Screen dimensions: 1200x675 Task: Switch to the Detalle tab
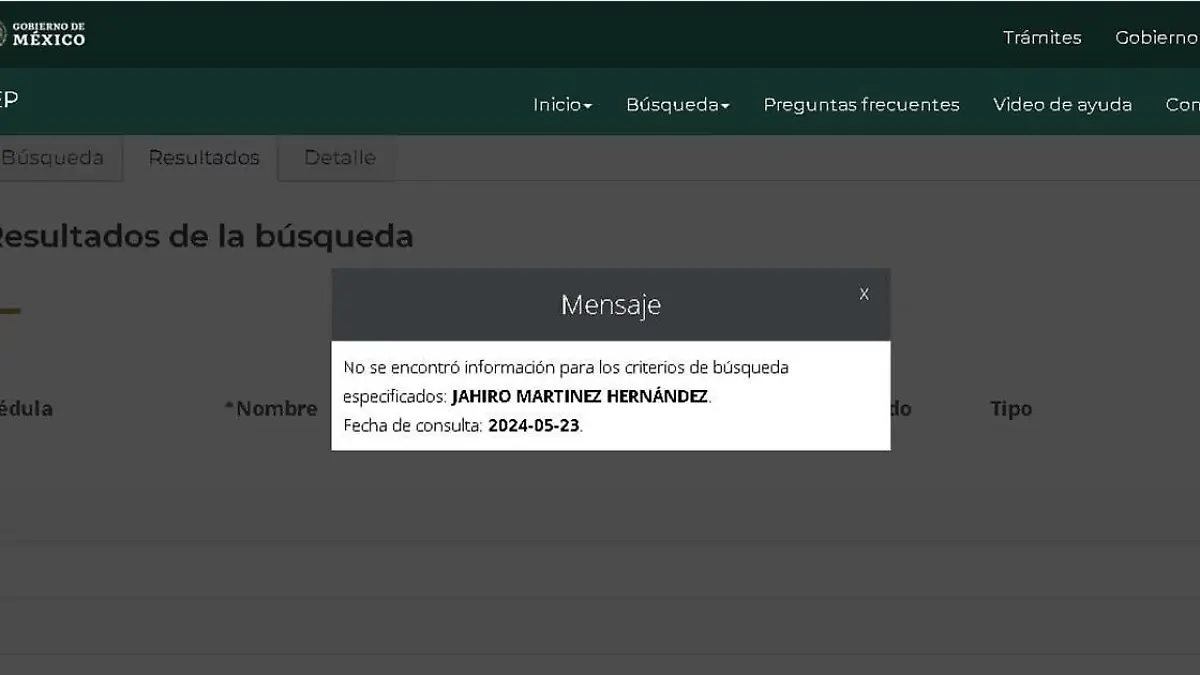pyautogui.click(x=339, y=158)
